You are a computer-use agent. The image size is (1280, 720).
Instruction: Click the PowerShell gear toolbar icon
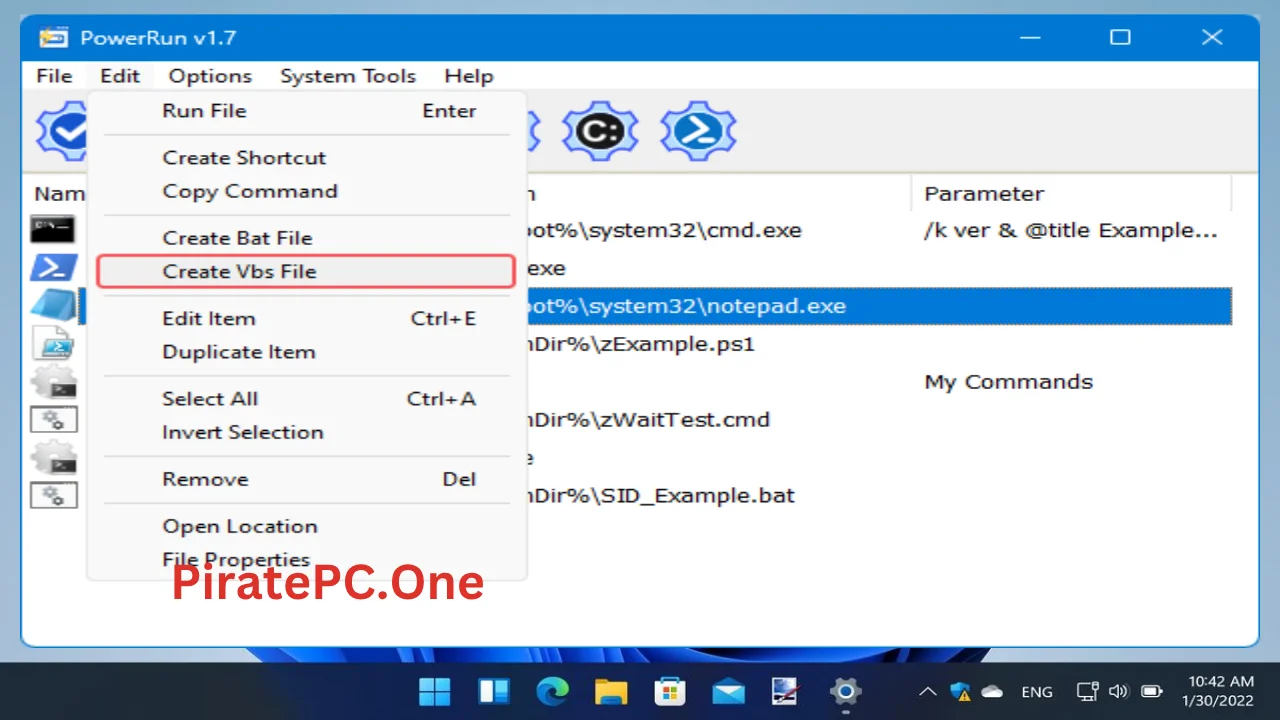tap(698, 131)
